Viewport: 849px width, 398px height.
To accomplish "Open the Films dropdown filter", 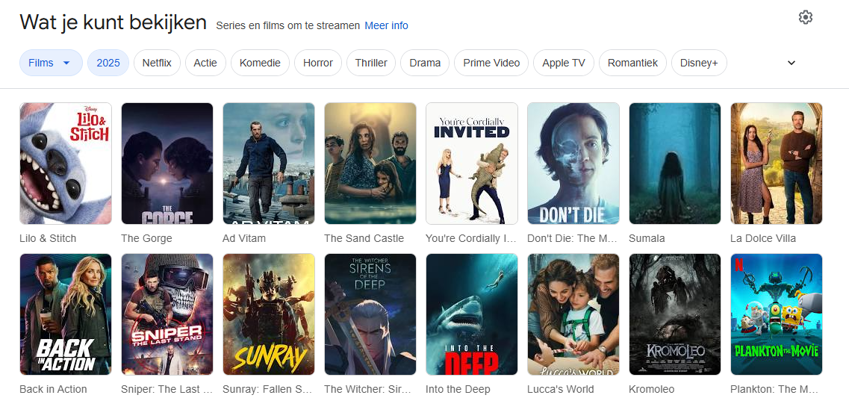I will tap(51, 63).
